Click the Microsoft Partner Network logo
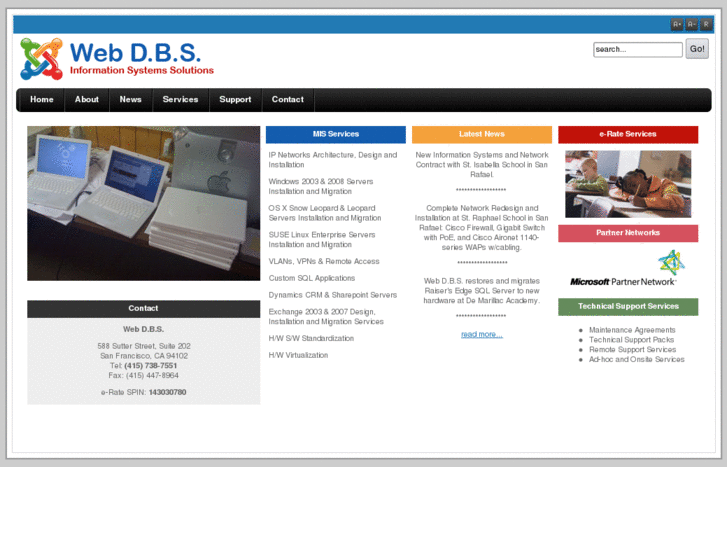The image size is (727, 545). pos(628,269)
